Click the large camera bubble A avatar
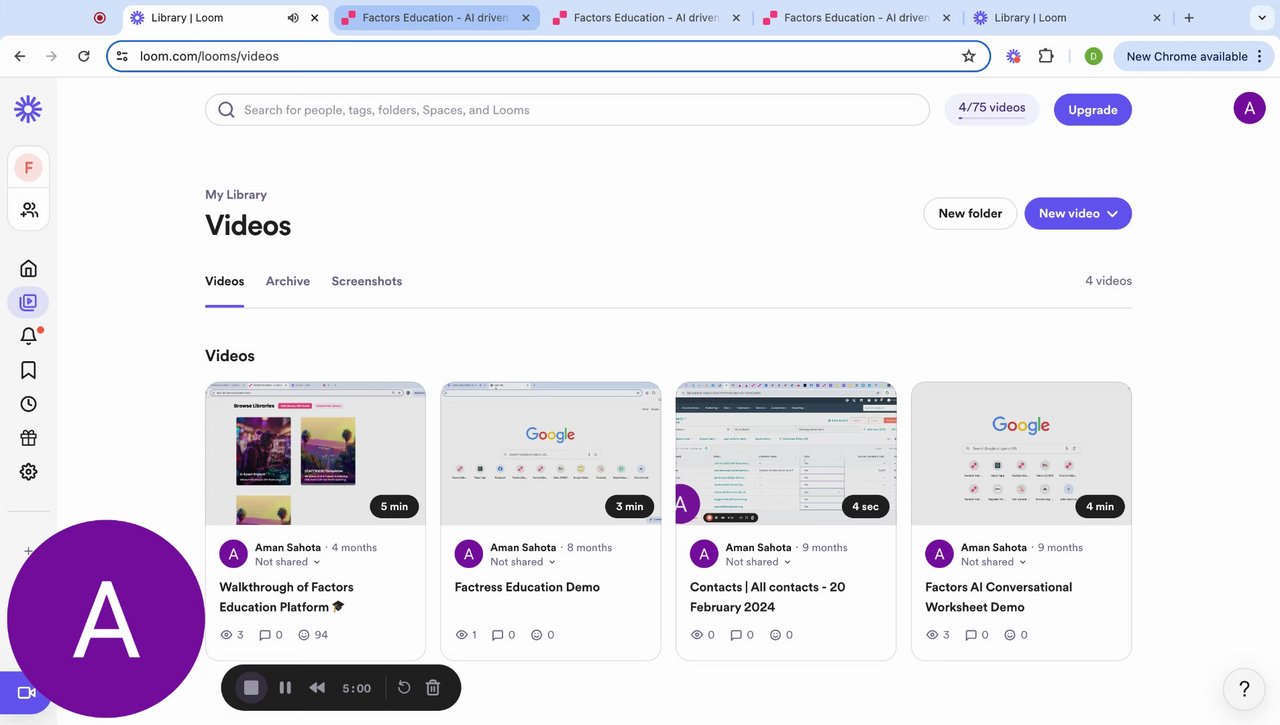Viewport: 1280px width, 725px height. (106, 619)
